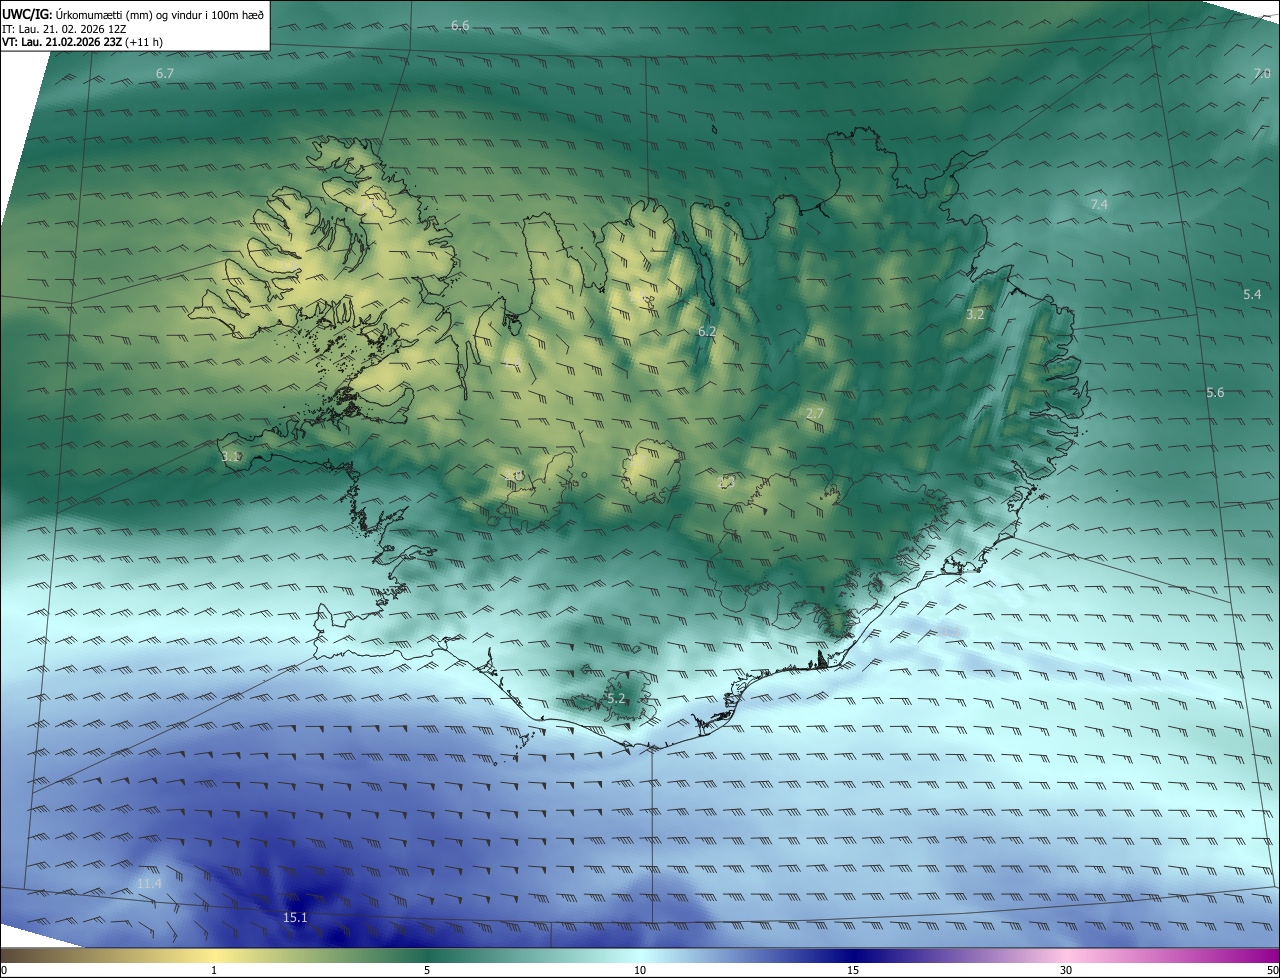Select the 'IT: Lau. 21. 02. 2026 12Z' line
This screenshot has height=978, width=1280.
point(64,29)
